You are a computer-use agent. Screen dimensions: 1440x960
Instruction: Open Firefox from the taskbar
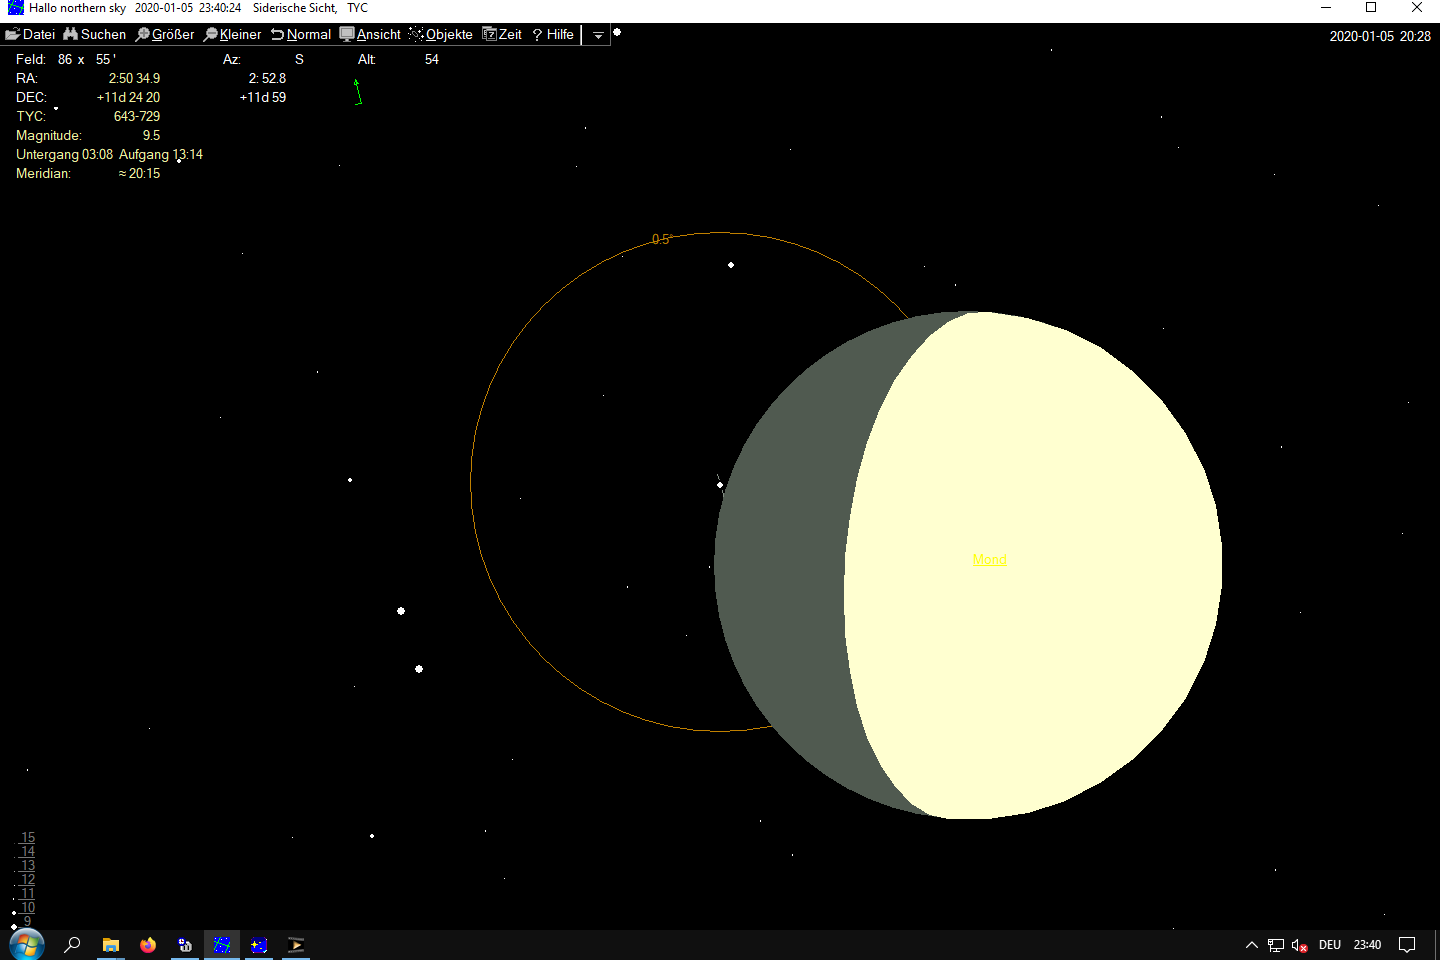(x=148, y=945)
